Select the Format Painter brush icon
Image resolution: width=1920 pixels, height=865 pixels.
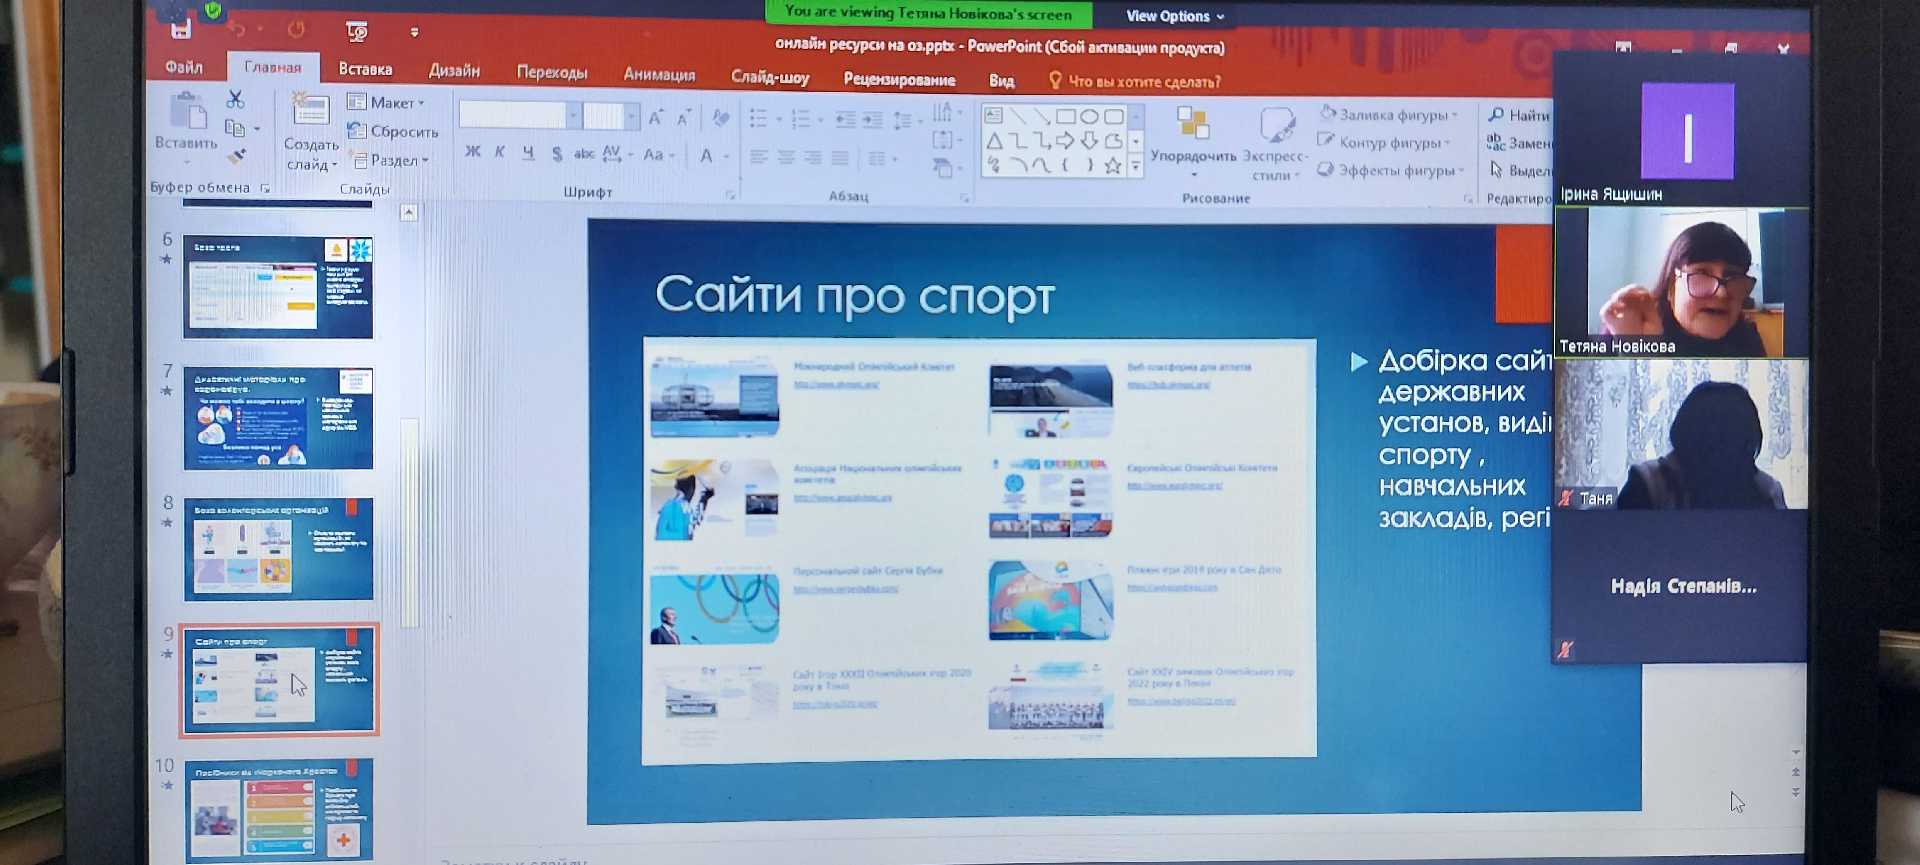tap(237, 156)
